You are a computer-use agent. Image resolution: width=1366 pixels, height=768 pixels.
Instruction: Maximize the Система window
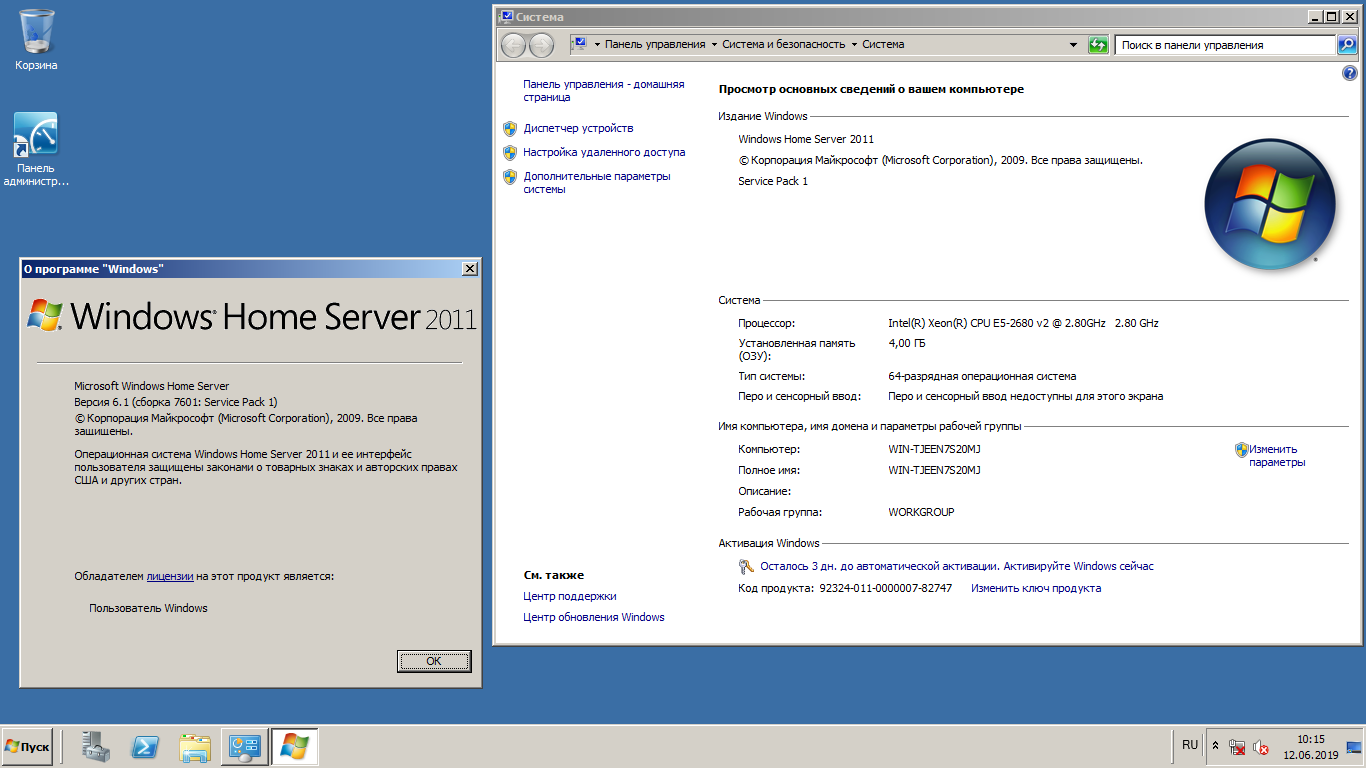1332,16
